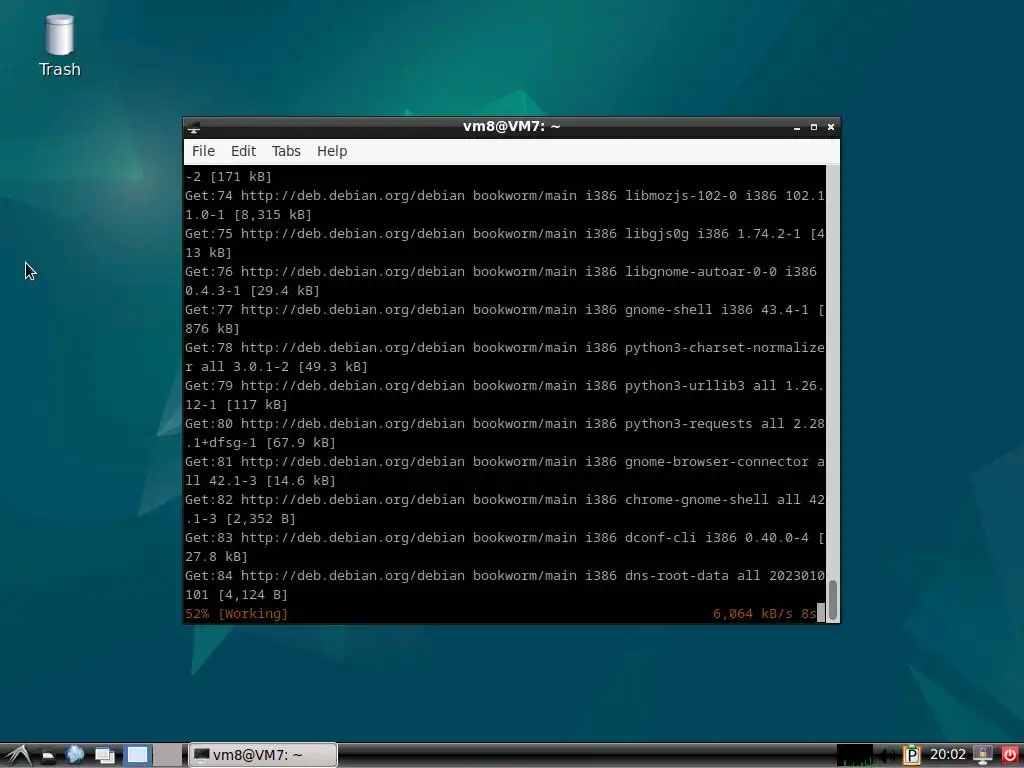This screenshot has height=768, width=1024.
Task: Click the Get:83 dconf-cli line
Action: pos(505,547)
